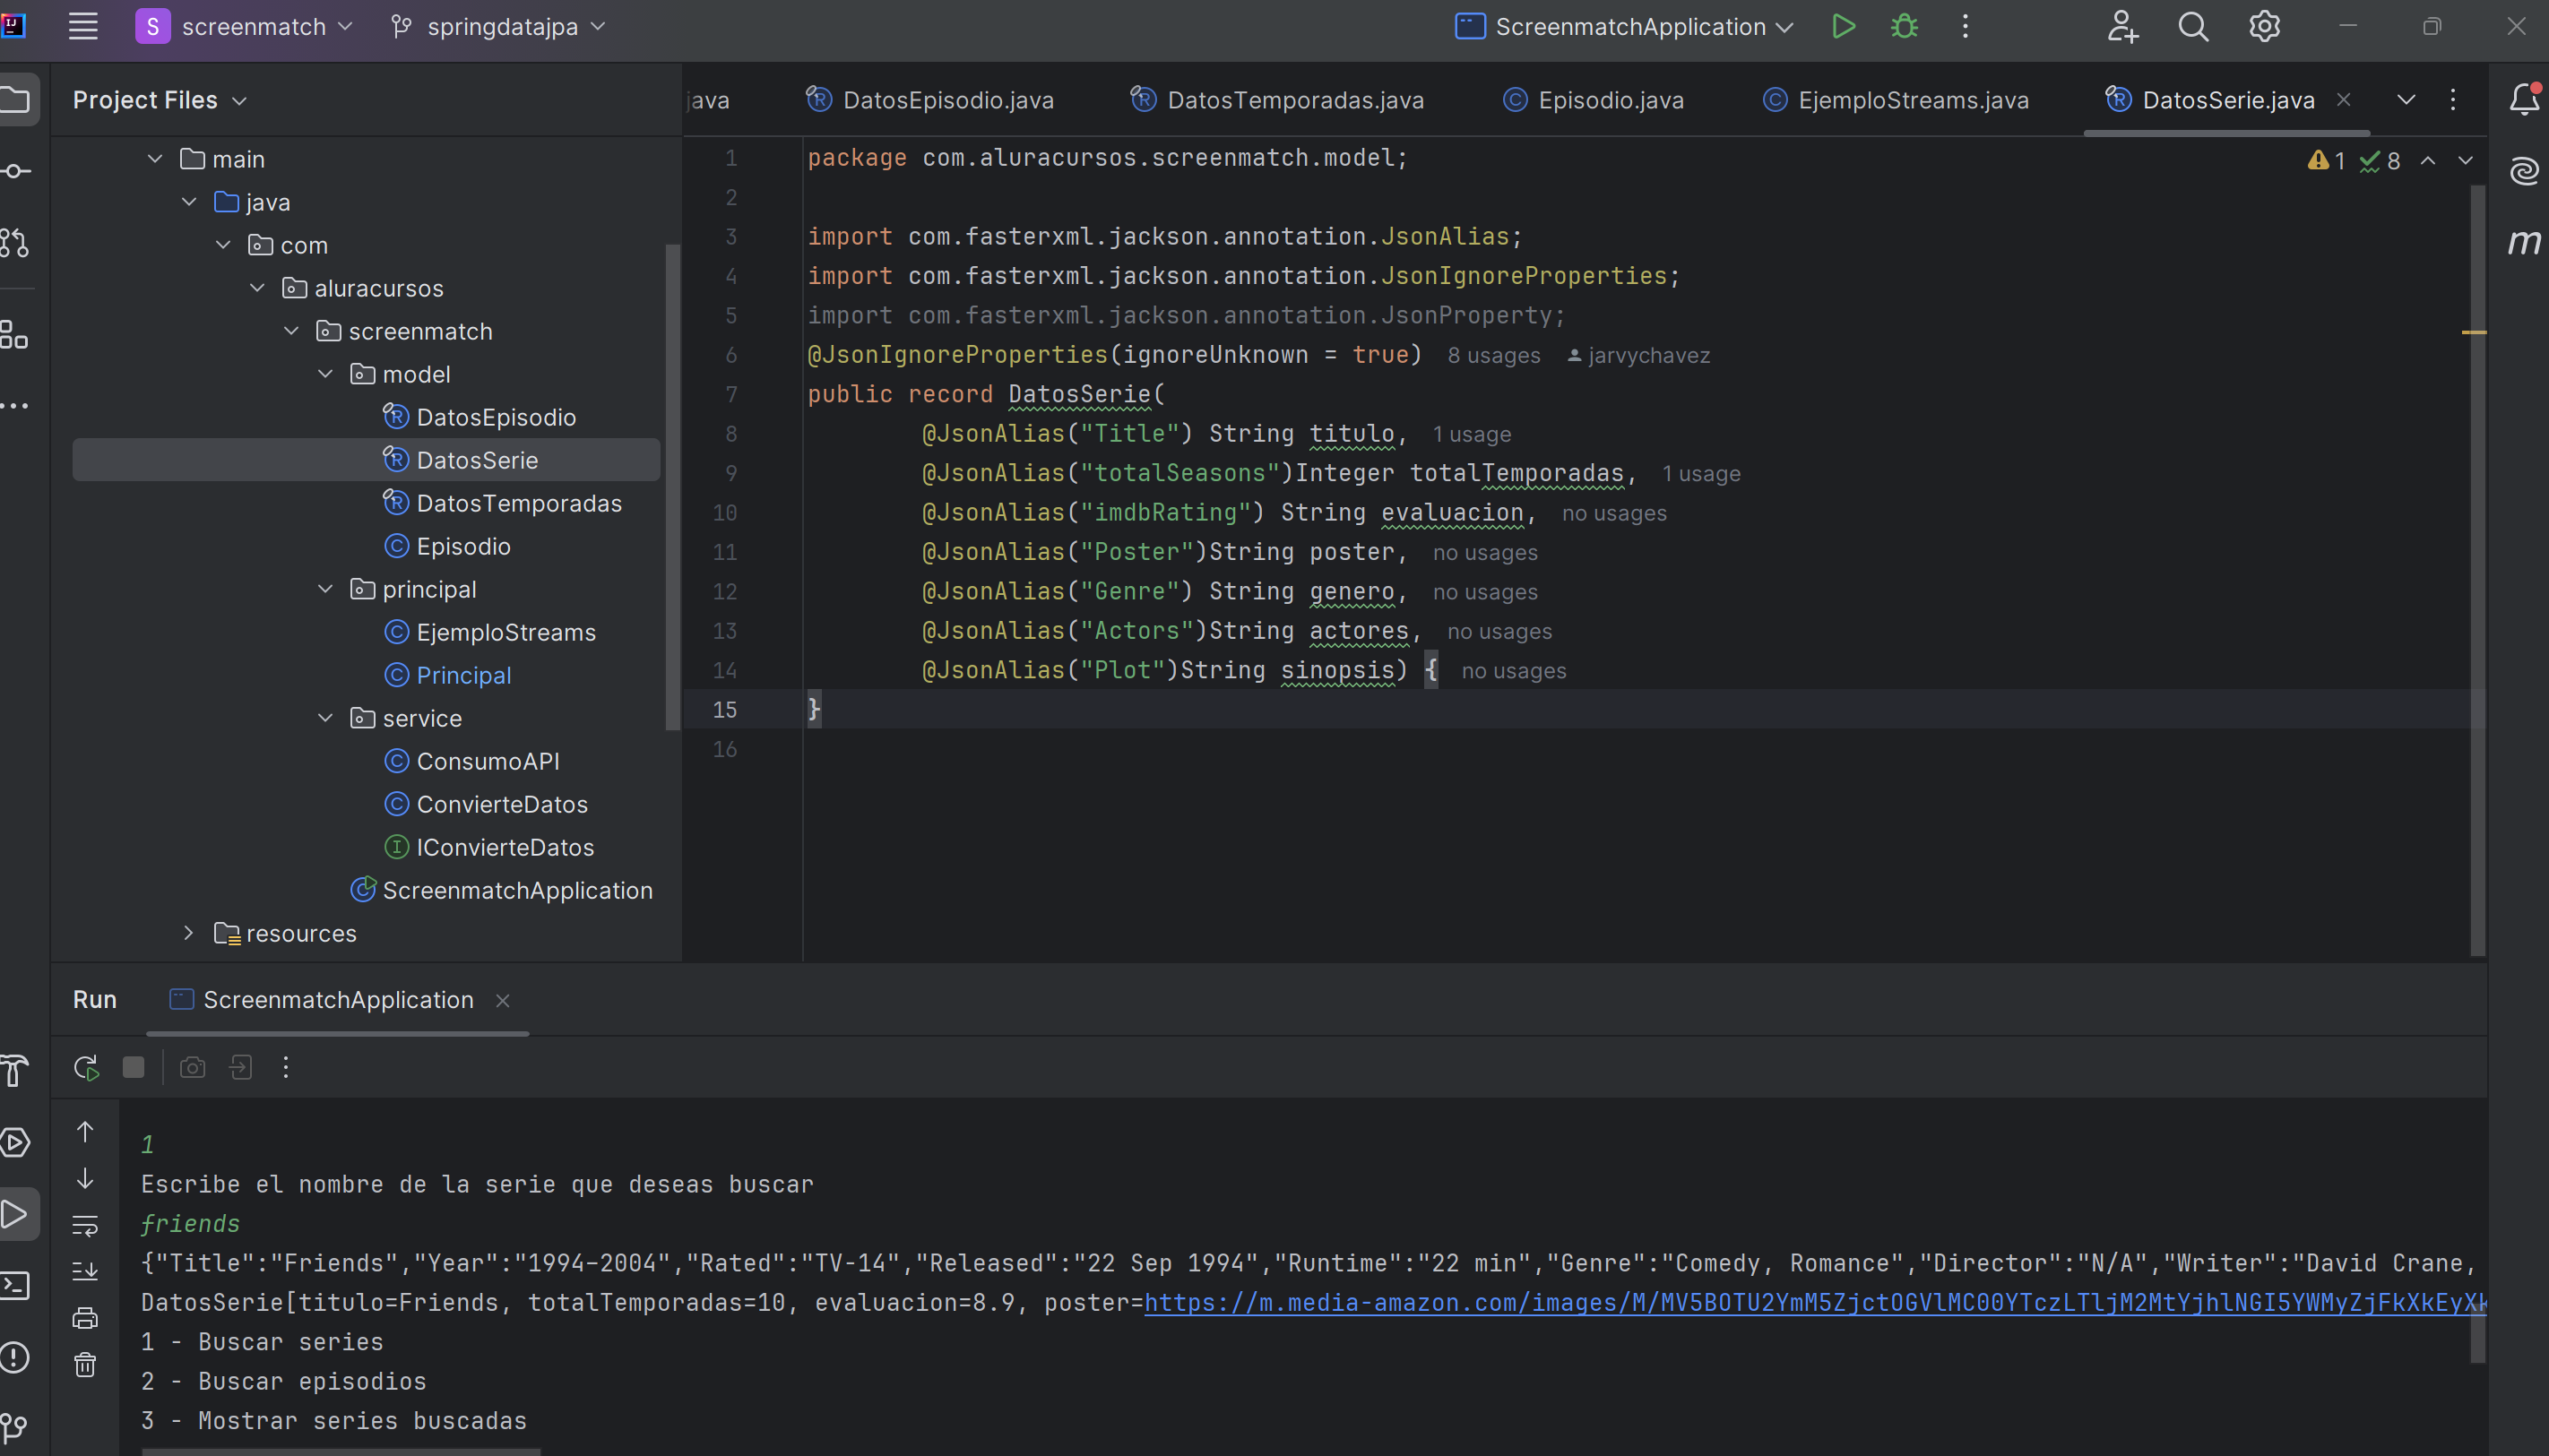Open the springdatajpa branch dropdown
Viewport: 2549px width, 1456px height.
(x=498, y=26)
